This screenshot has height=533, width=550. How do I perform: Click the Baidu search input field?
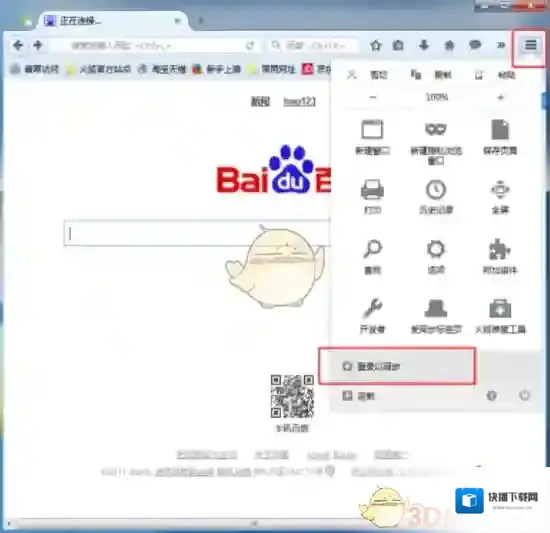click(196, 233)
